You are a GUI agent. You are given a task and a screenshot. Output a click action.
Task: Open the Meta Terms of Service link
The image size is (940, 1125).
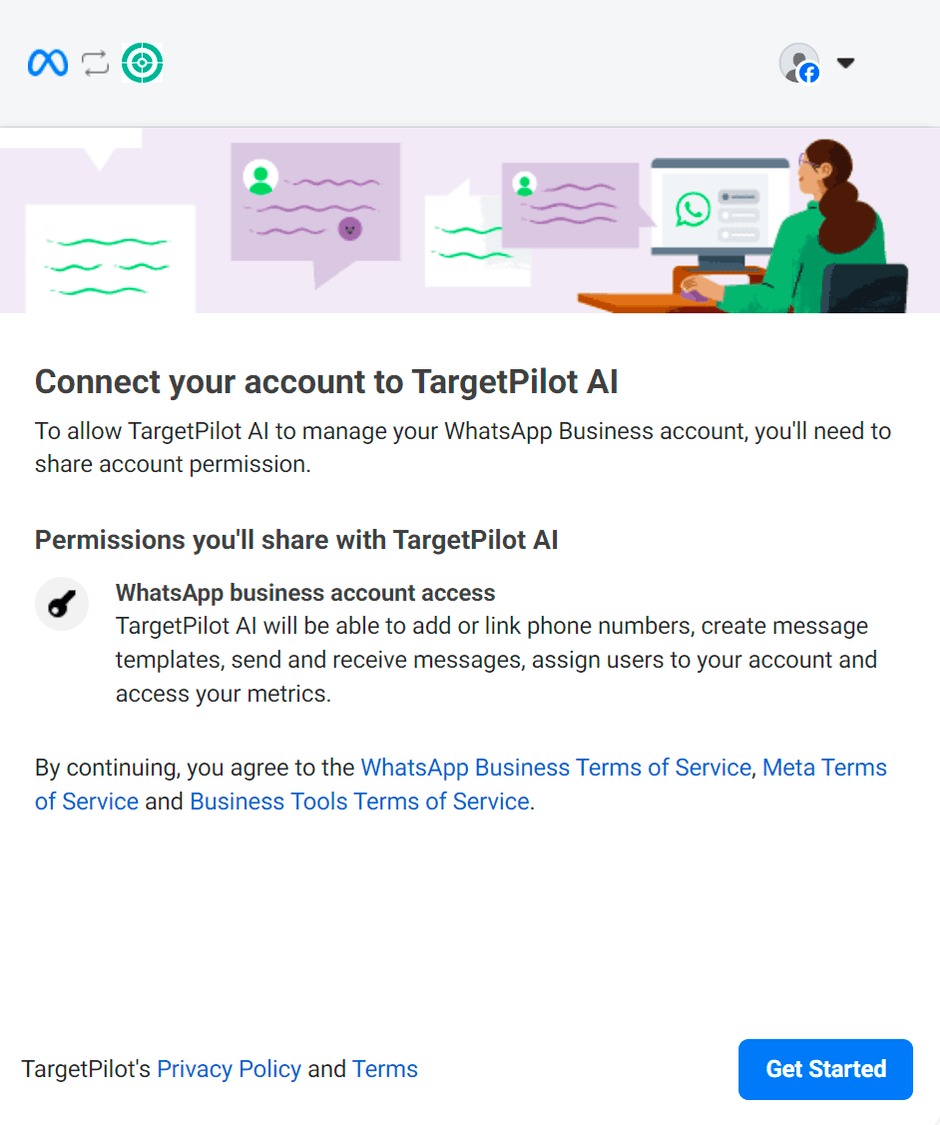click(461, 784)
